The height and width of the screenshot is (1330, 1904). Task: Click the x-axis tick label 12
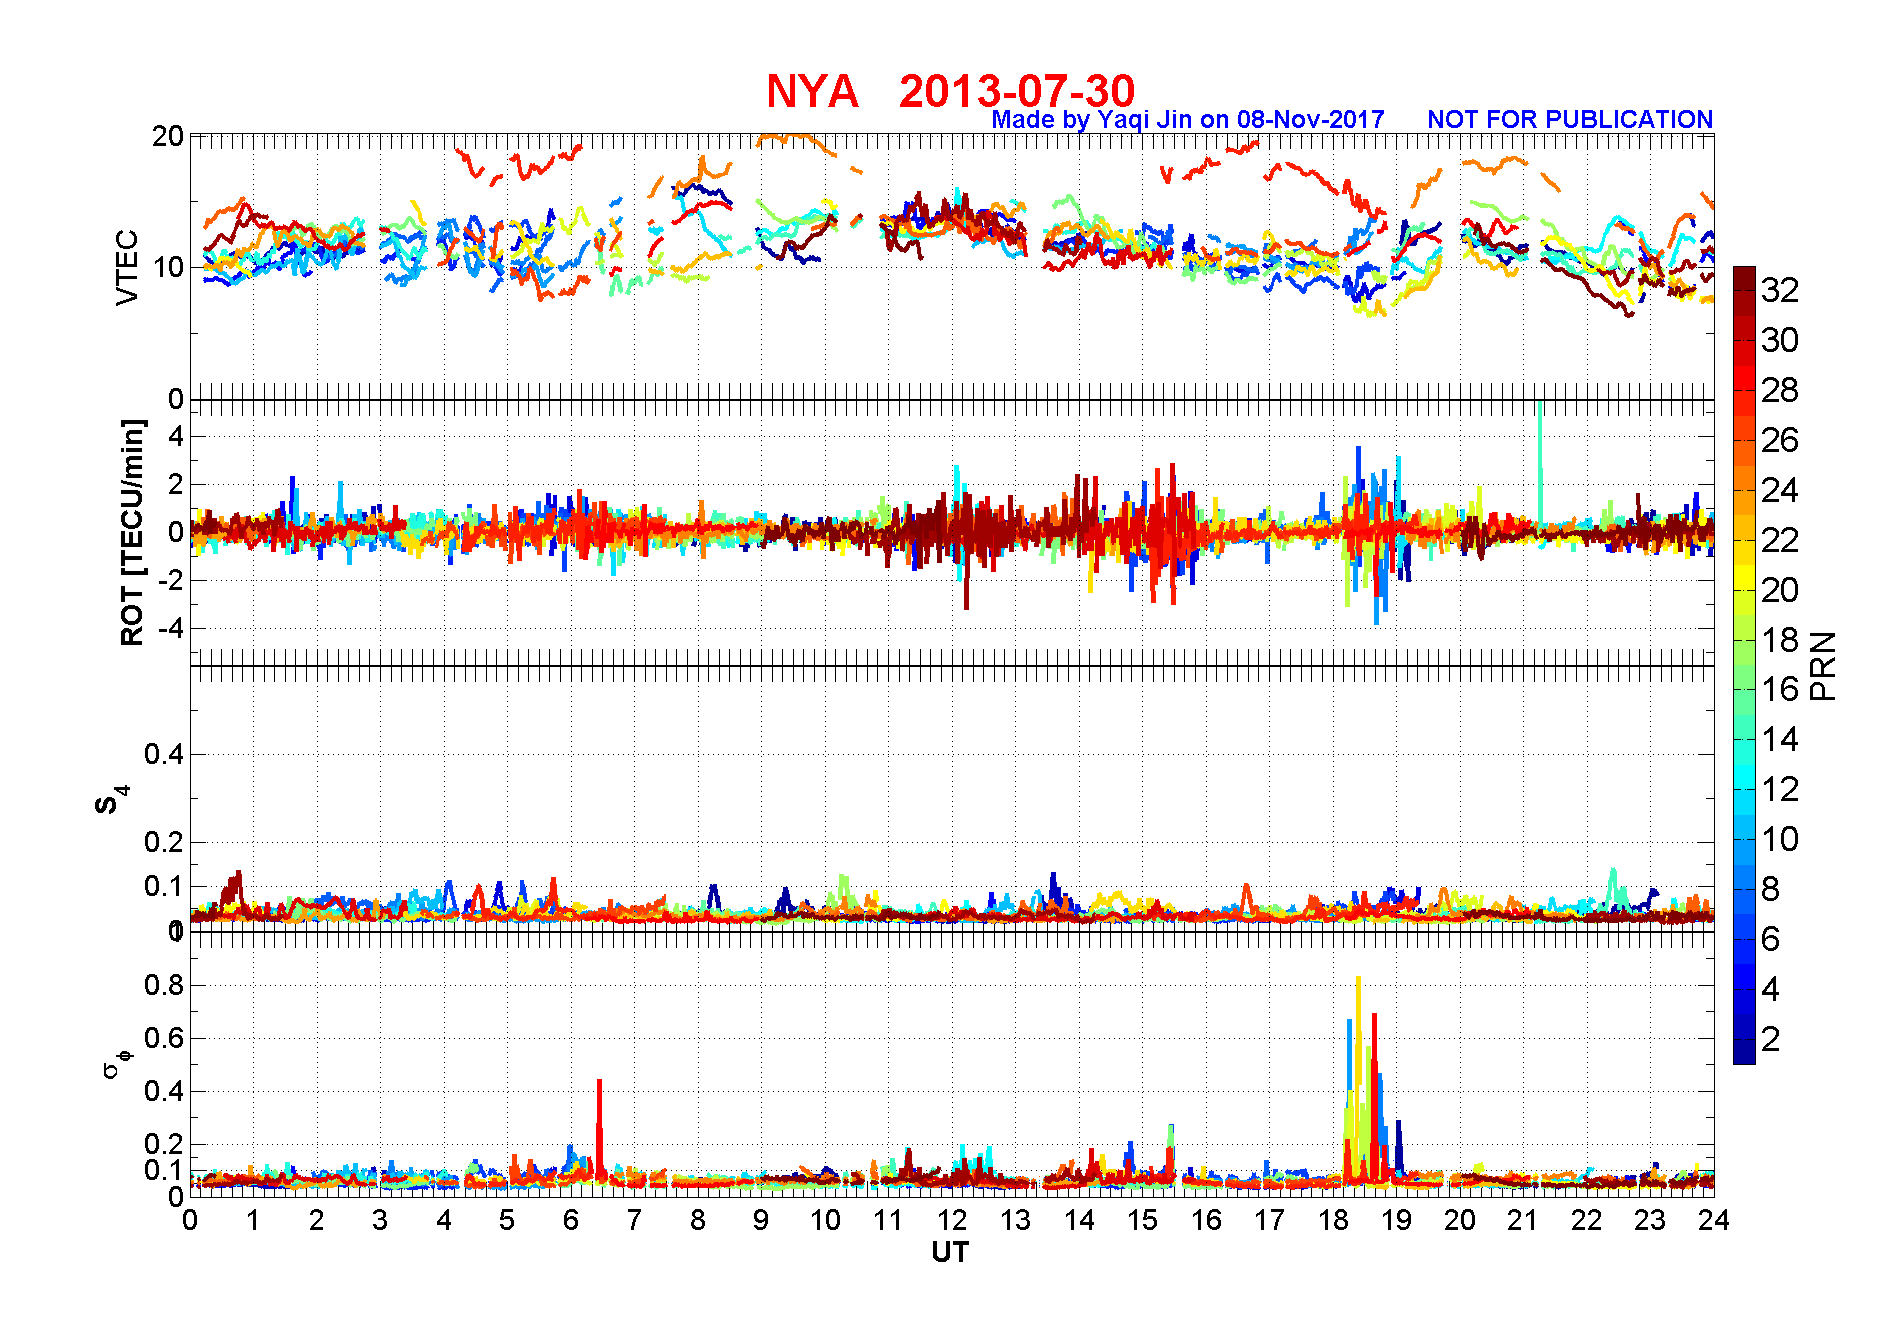point(952,1220)
